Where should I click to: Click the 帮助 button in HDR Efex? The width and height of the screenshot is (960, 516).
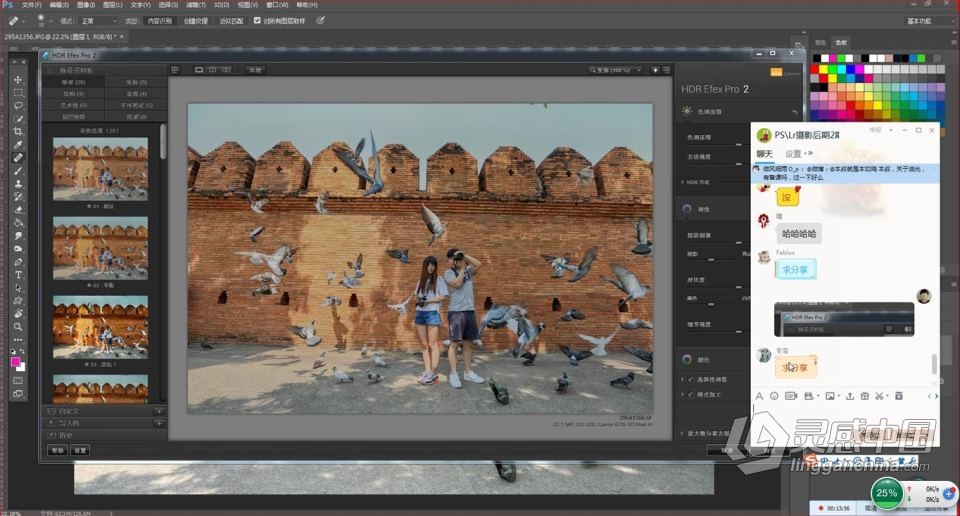tap(58, 450)
